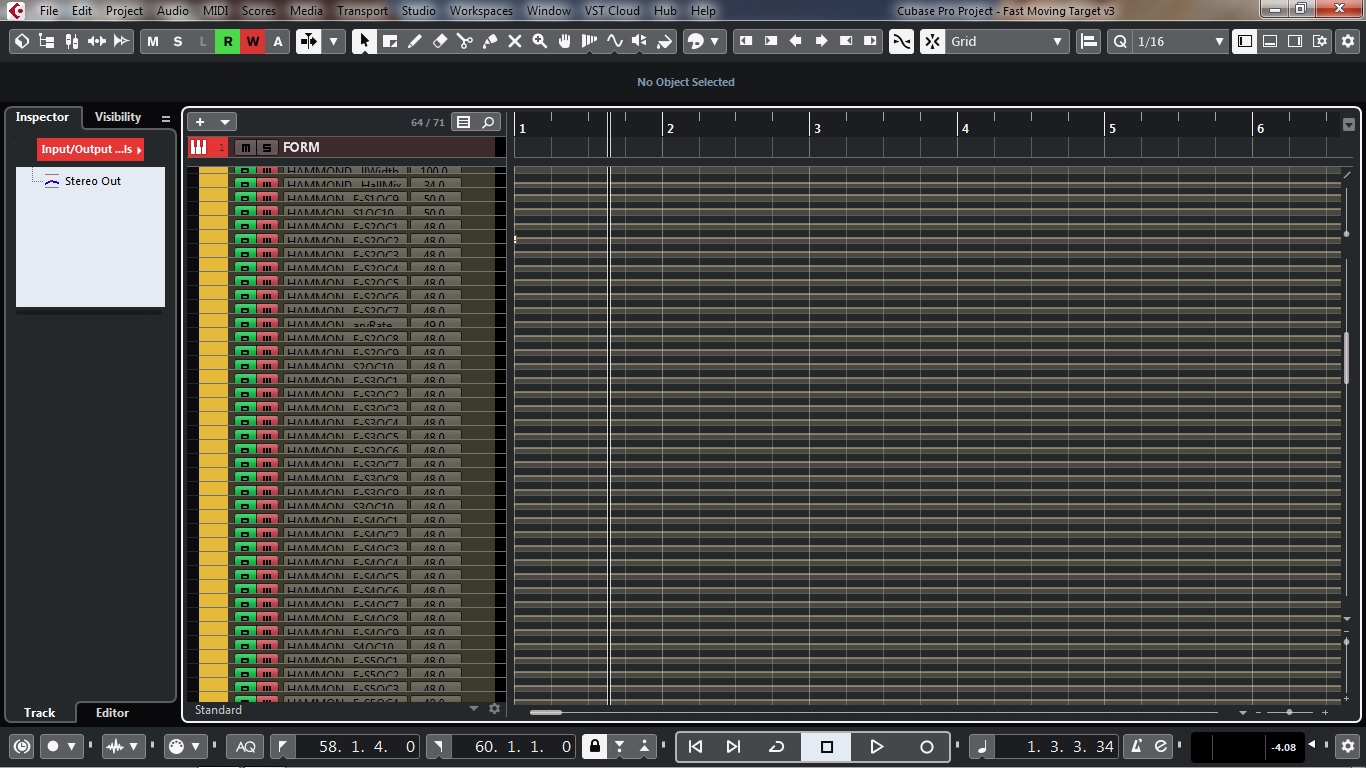The height and width of the screenshot is (768, 1366).
Task: Open the VST Cloud menu
Action: click(x=612, y=10)
